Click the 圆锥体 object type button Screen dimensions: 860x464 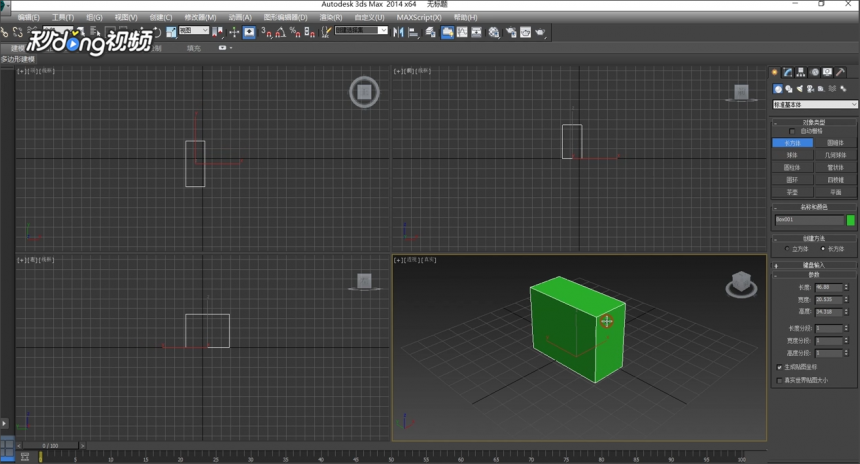tap(835, 143)
